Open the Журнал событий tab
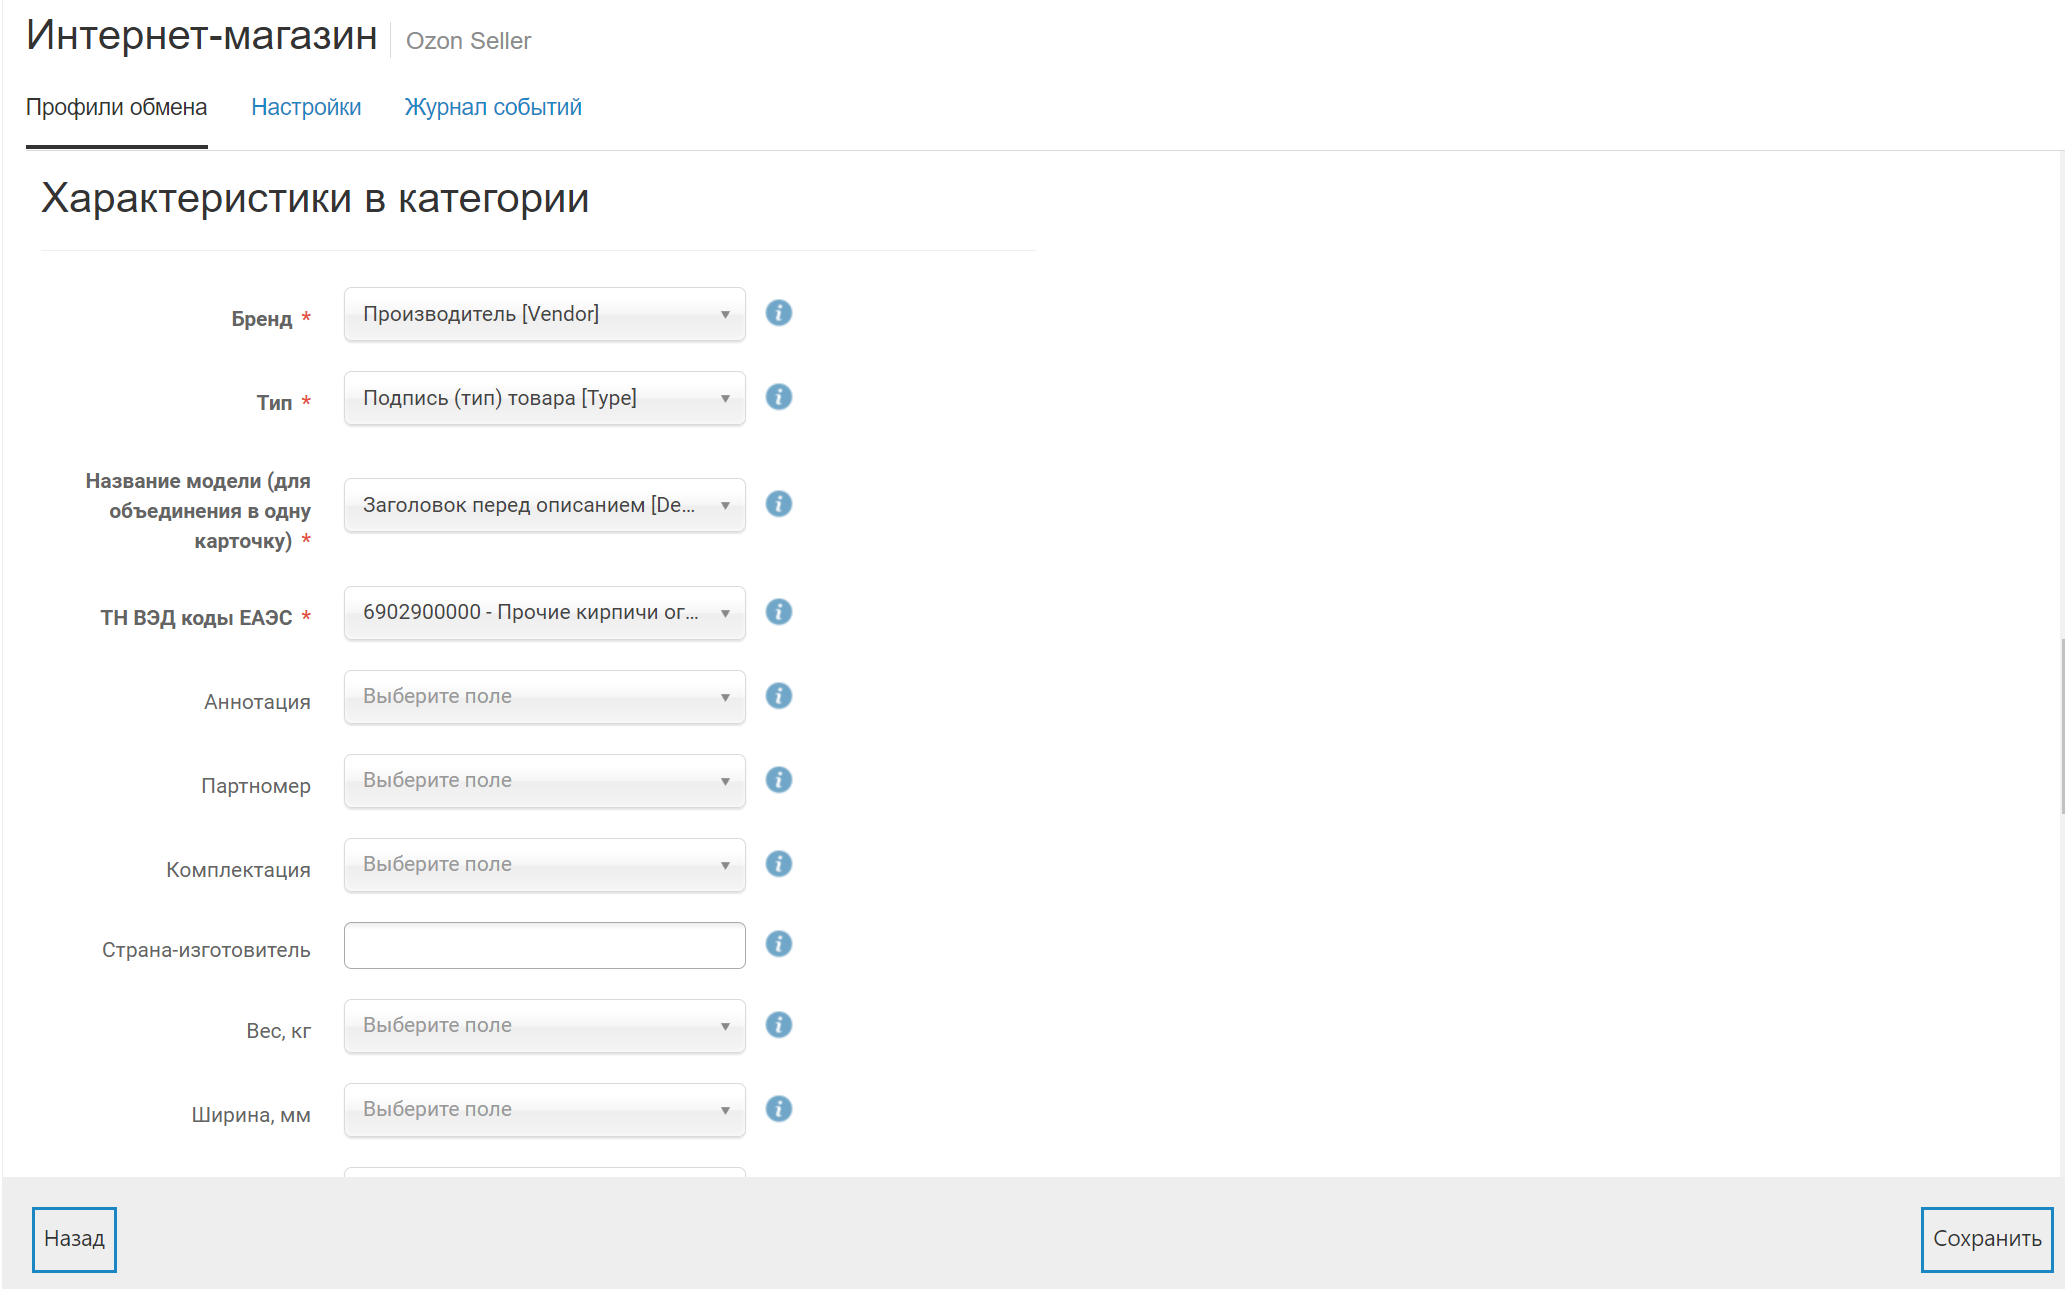This screenshot has width=2065, height=1289. pyautogui.click(x=492, y=107)
